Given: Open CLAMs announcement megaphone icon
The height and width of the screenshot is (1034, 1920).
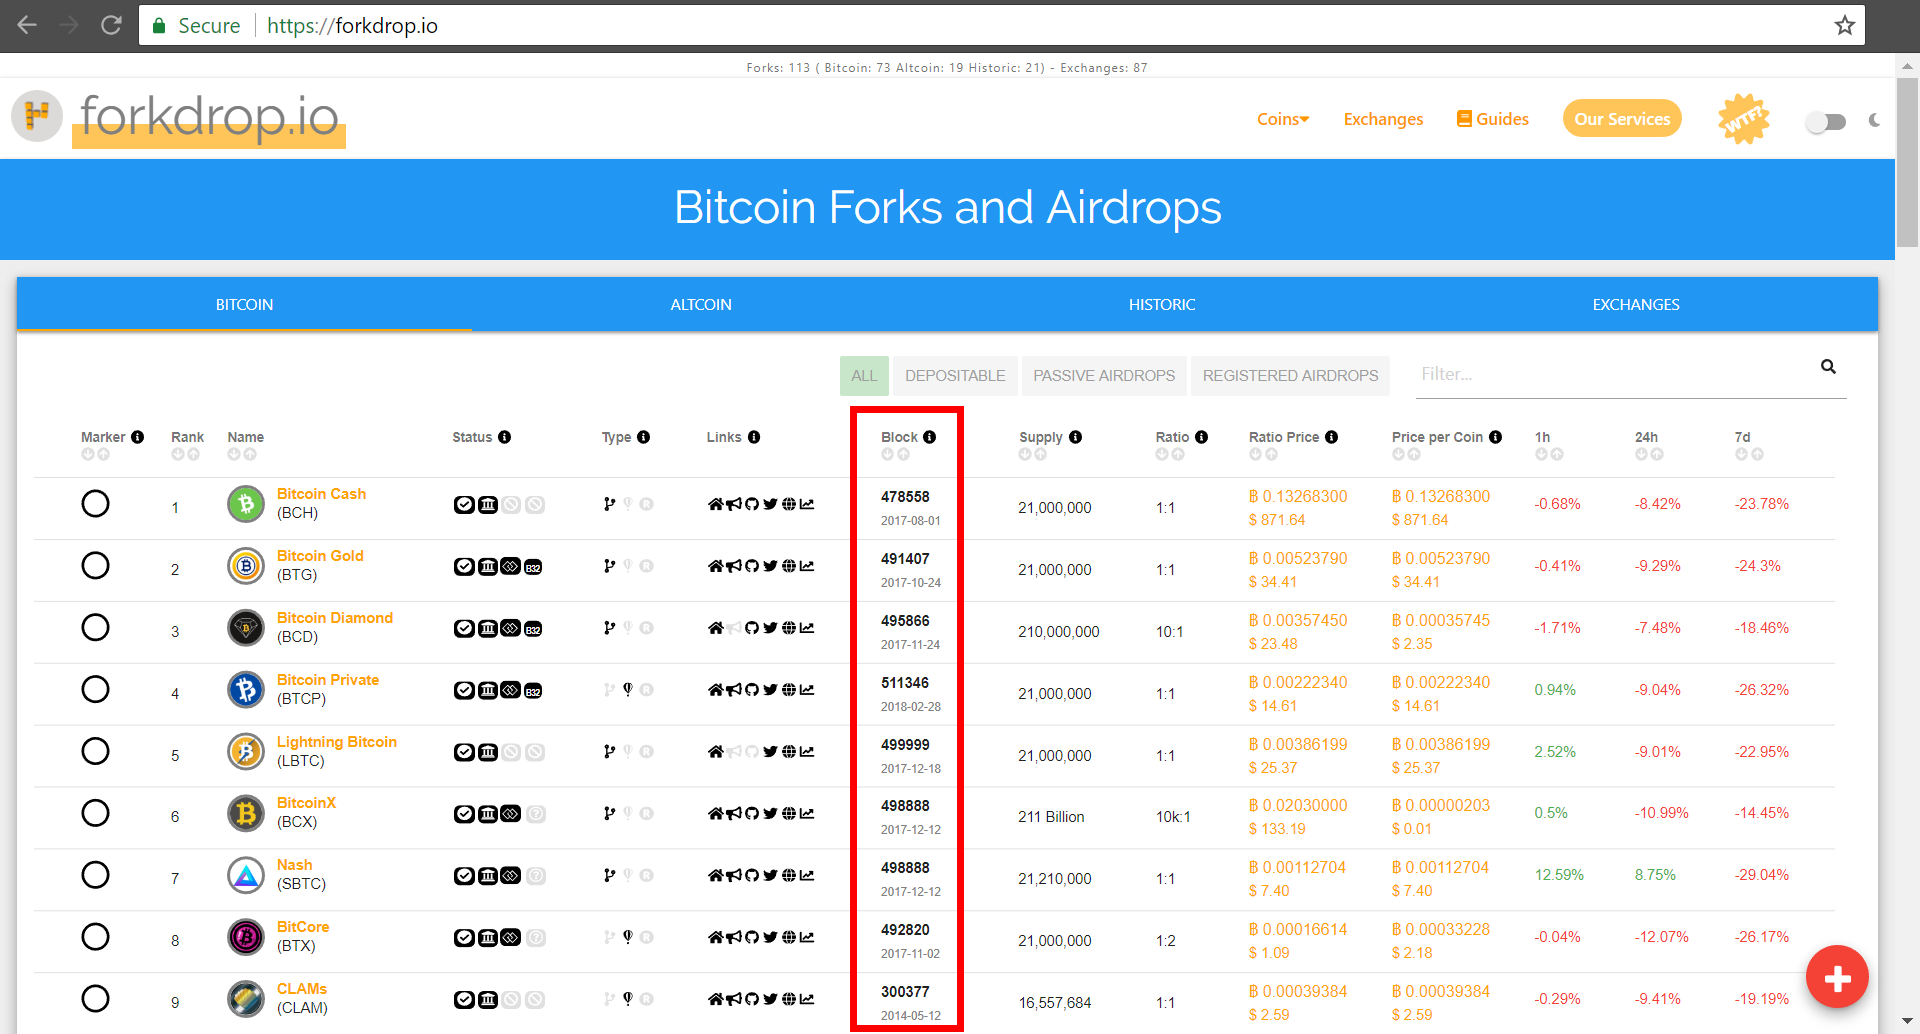Looking at the screenshot, I should point(734,999).
